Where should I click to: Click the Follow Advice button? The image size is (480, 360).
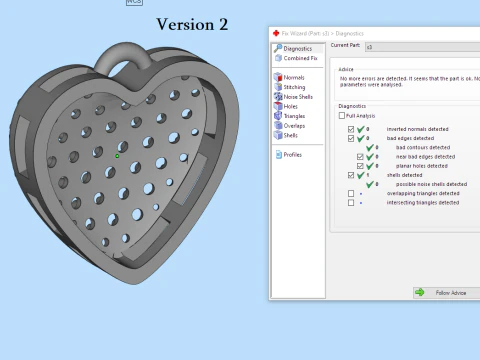(x=447, y=293)
